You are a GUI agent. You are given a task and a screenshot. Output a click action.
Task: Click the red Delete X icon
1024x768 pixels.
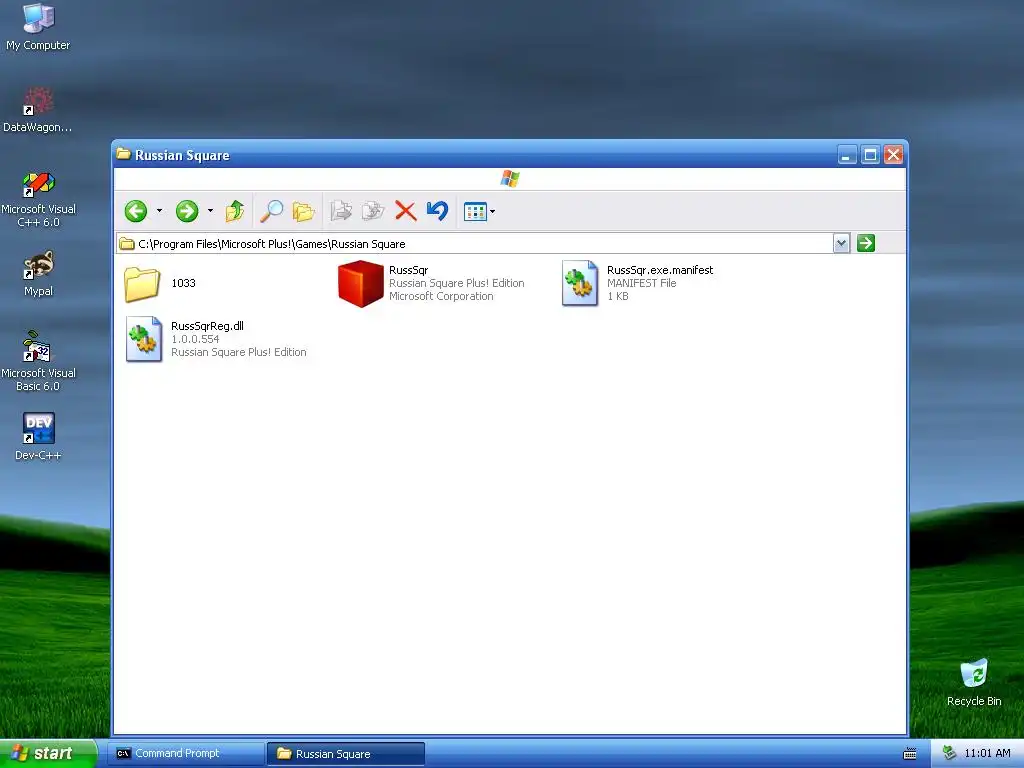click(x=406, y=211)
